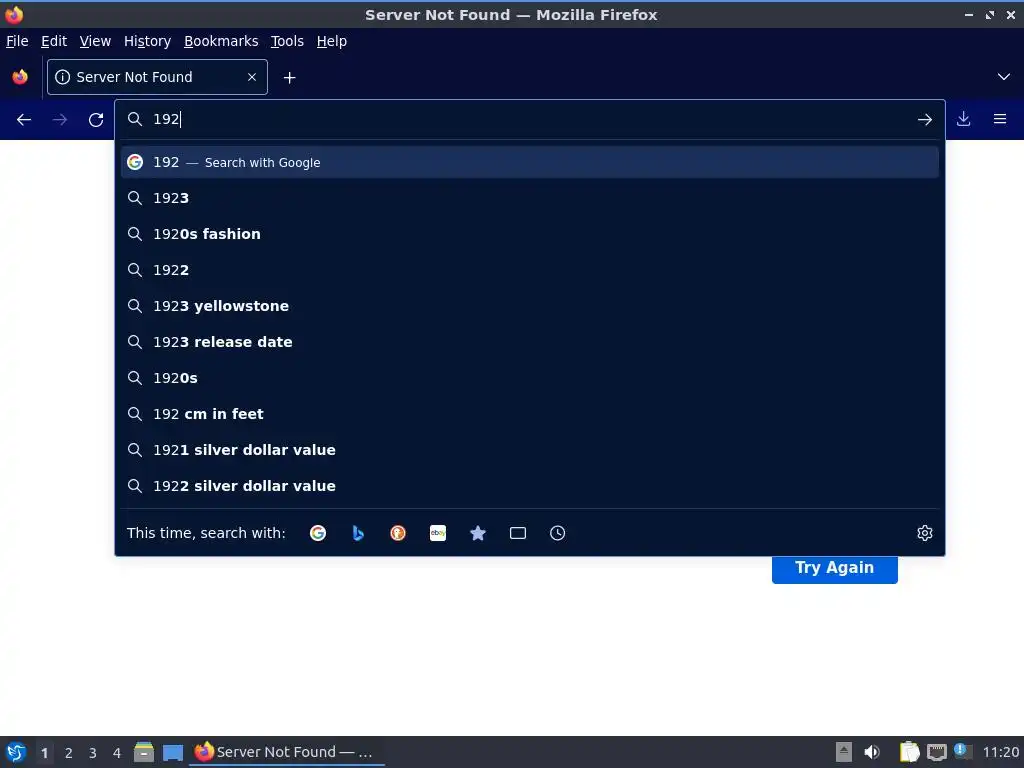
Task: Search in open Tabs icon
Action: [518, 533]
